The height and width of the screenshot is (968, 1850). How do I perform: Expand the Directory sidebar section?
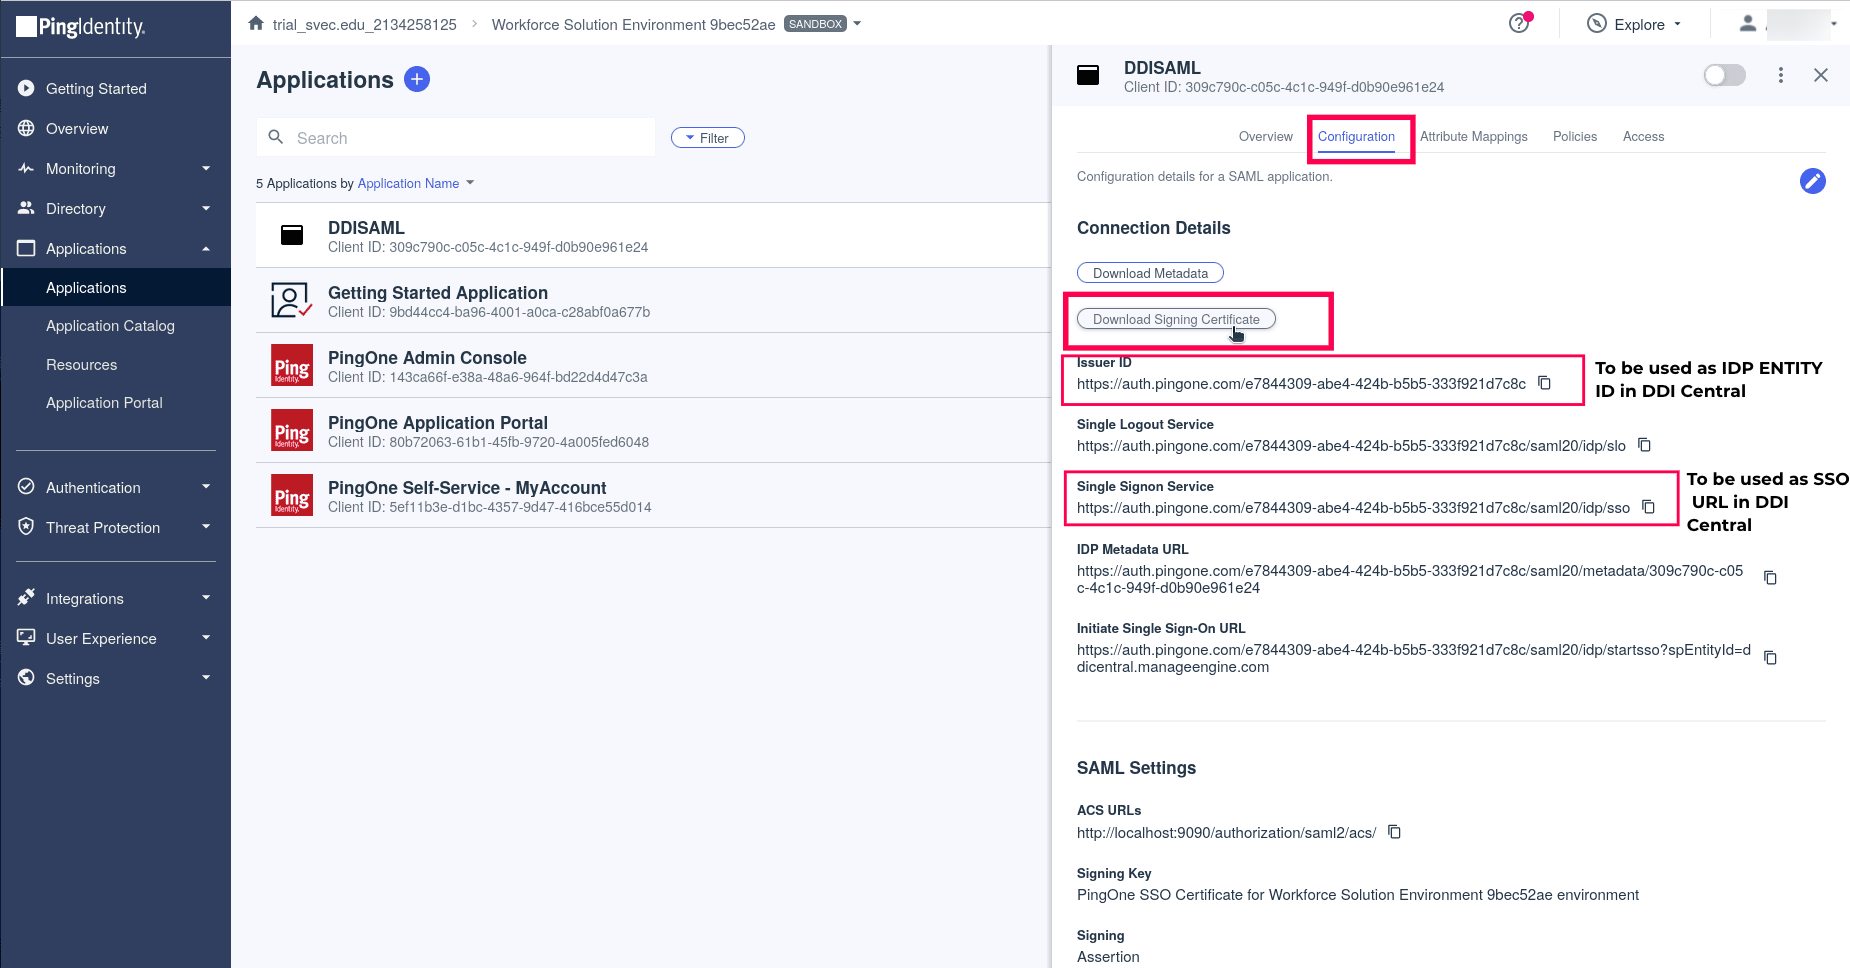(x=206, y=208)
